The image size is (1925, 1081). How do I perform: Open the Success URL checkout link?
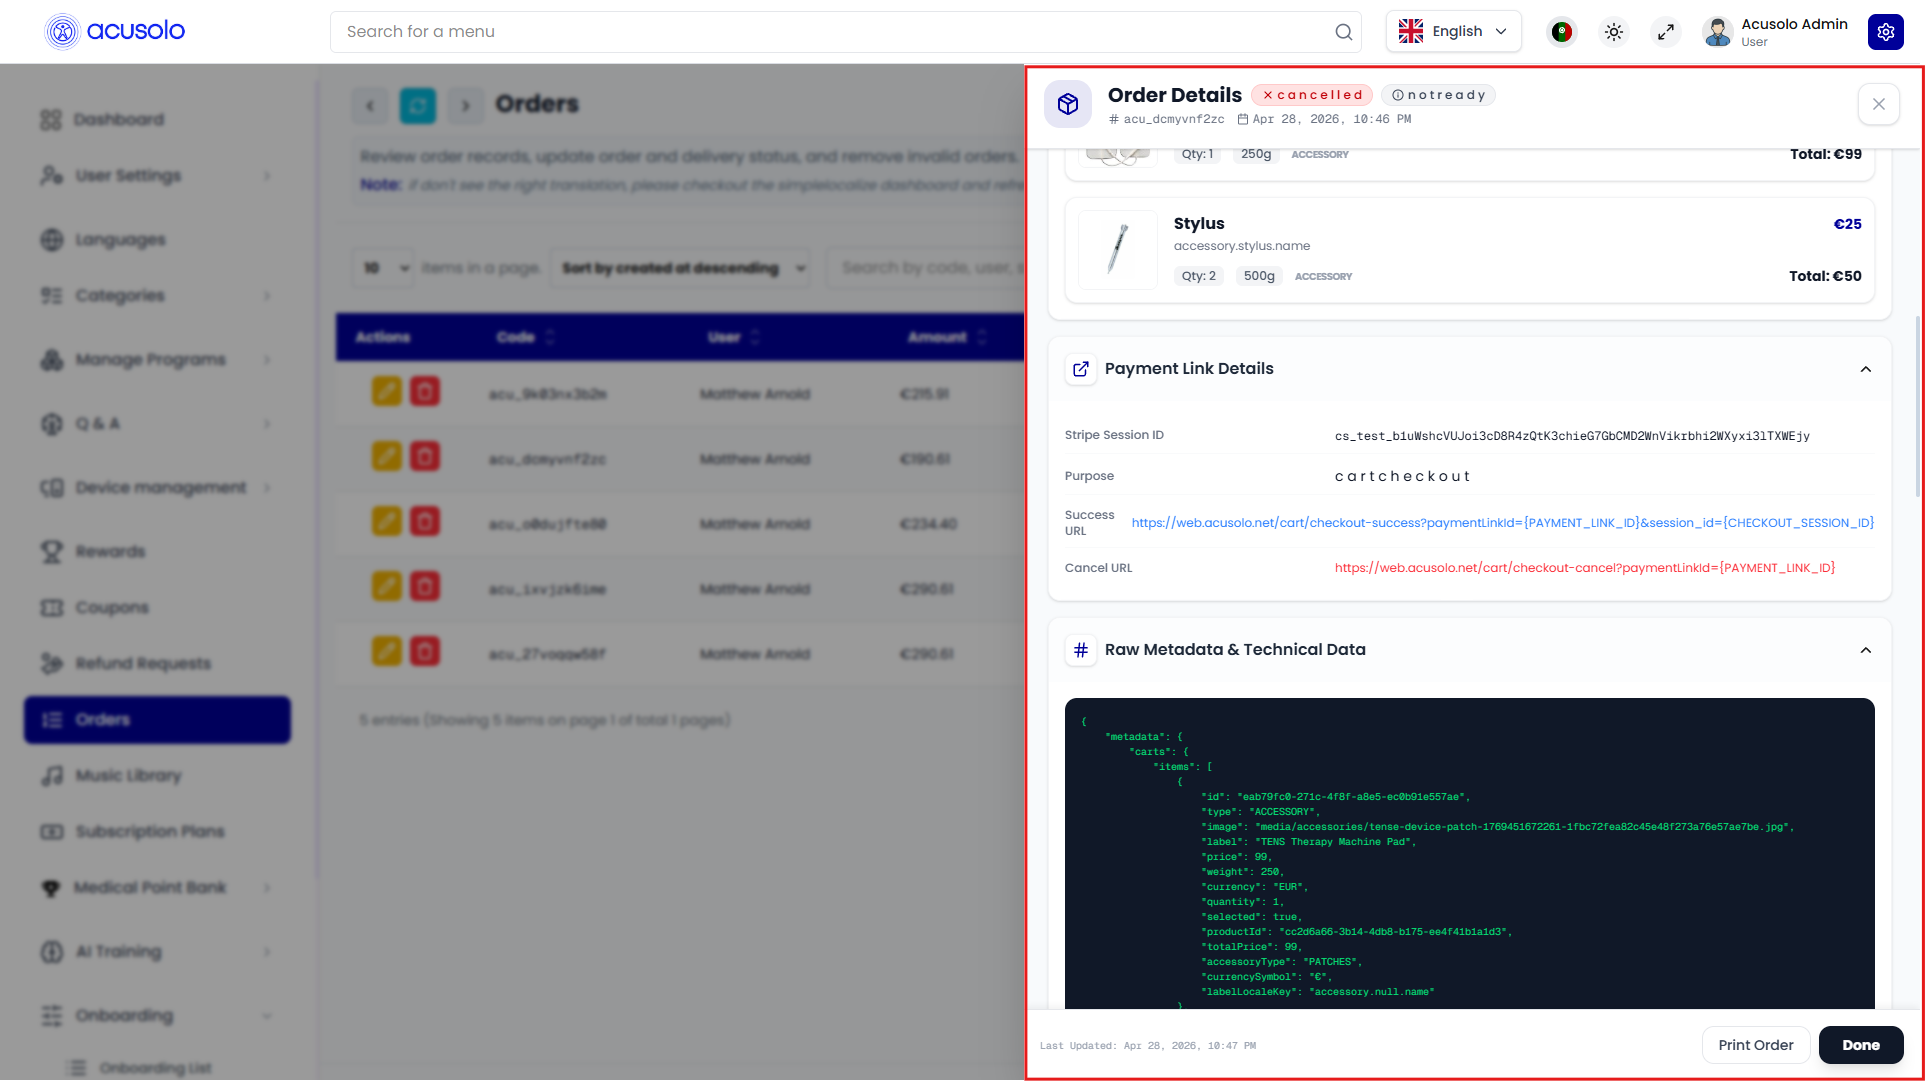point(1502,523)
